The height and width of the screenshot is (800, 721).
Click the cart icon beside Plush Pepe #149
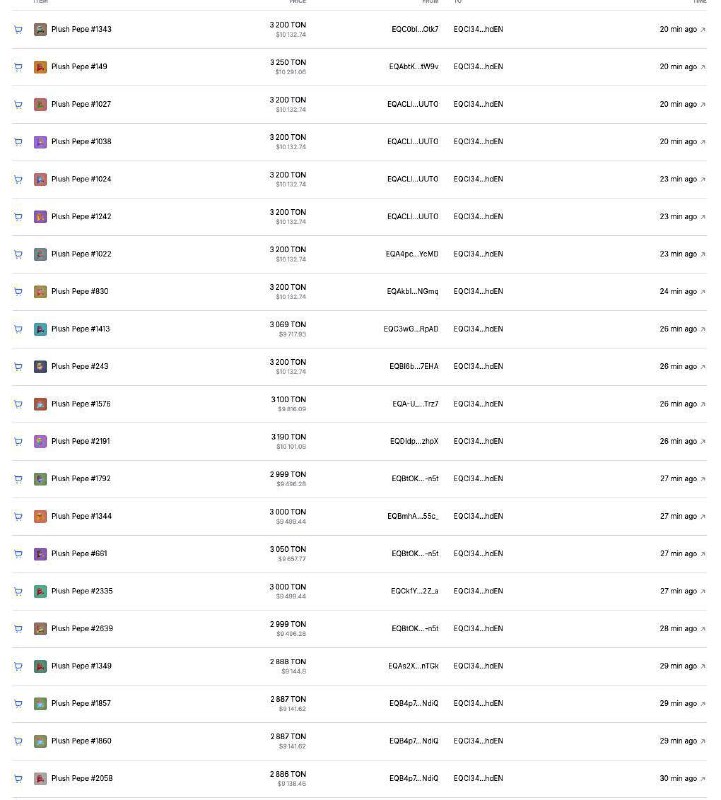[18, 67]
